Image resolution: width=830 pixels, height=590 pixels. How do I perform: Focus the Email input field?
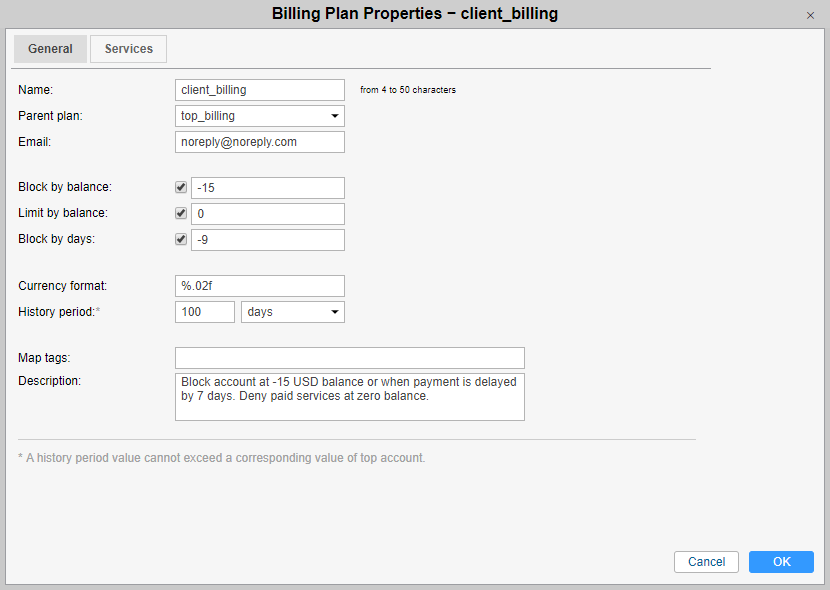pyautogui.click(x=260, y=142)
